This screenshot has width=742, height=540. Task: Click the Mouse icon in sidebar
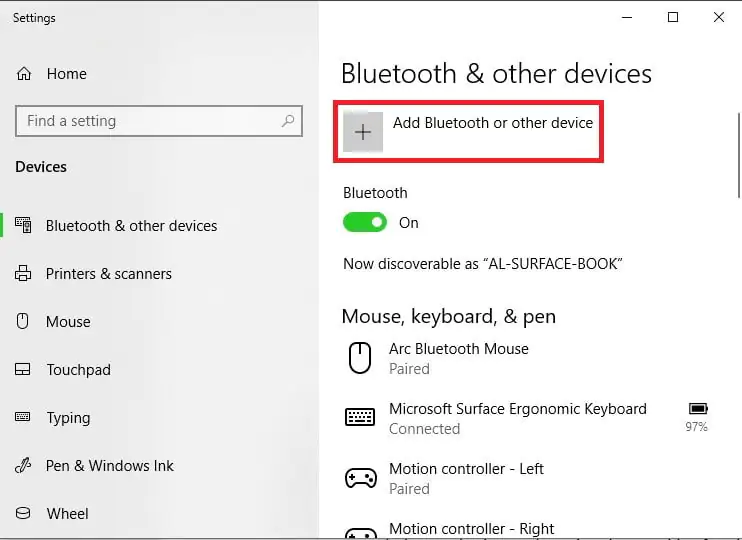click(x=24, y=322)
